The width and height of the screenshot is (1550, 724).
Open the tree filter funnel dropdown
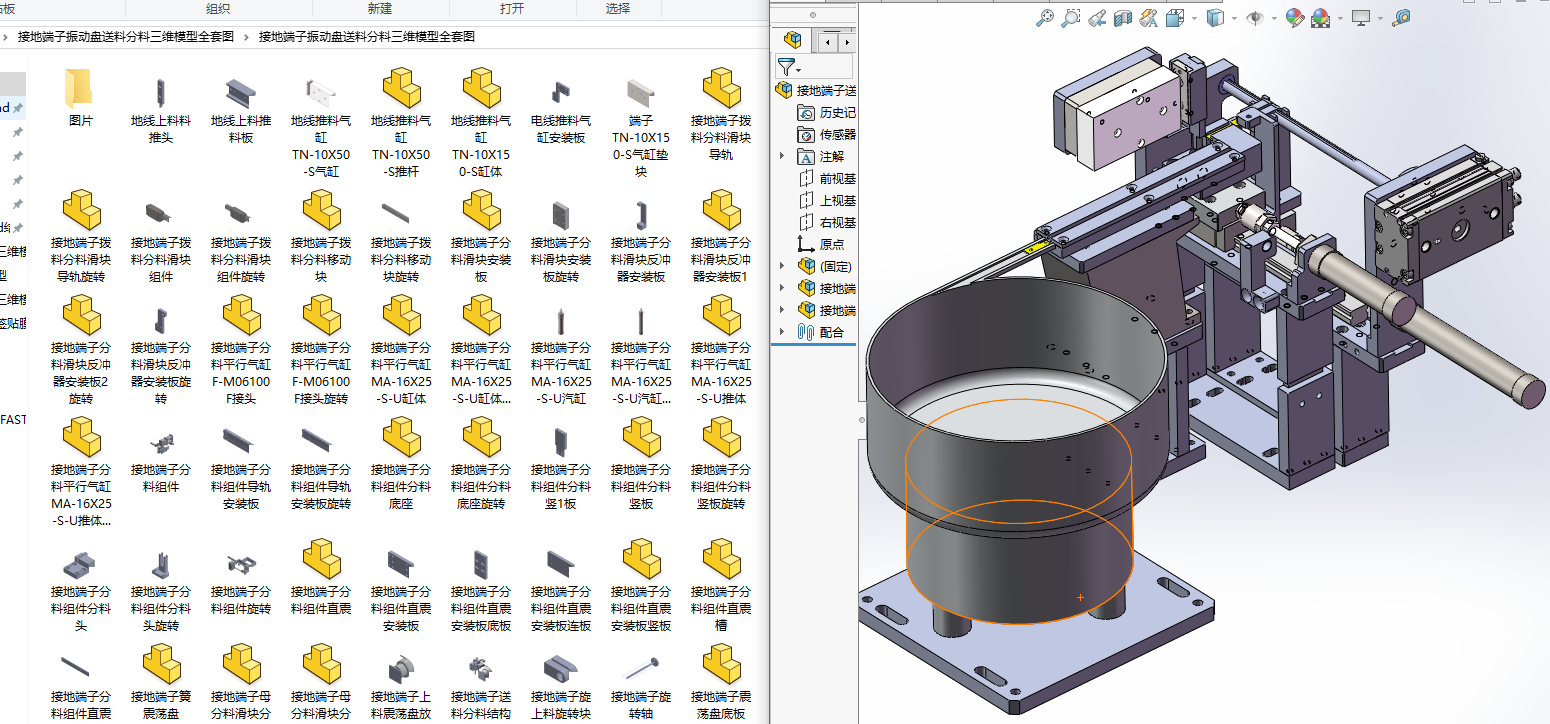pos(790,68)
